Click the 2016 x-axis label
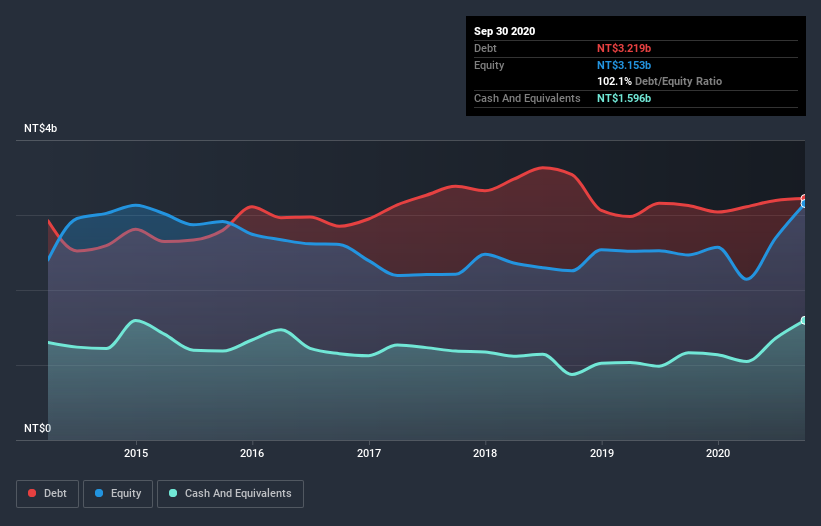Image resolution: width=821 pixels, height=526 pixels. click(x=252, y=453)
